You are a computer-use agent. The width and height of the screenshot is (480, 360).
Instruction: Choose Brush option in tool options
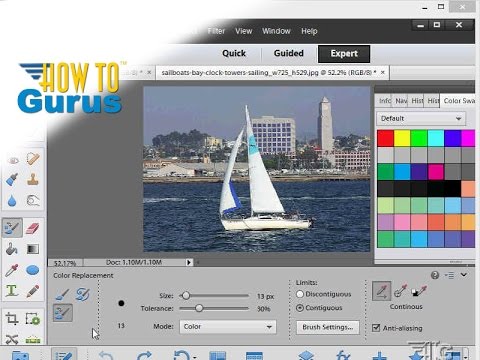click(62, 294)
